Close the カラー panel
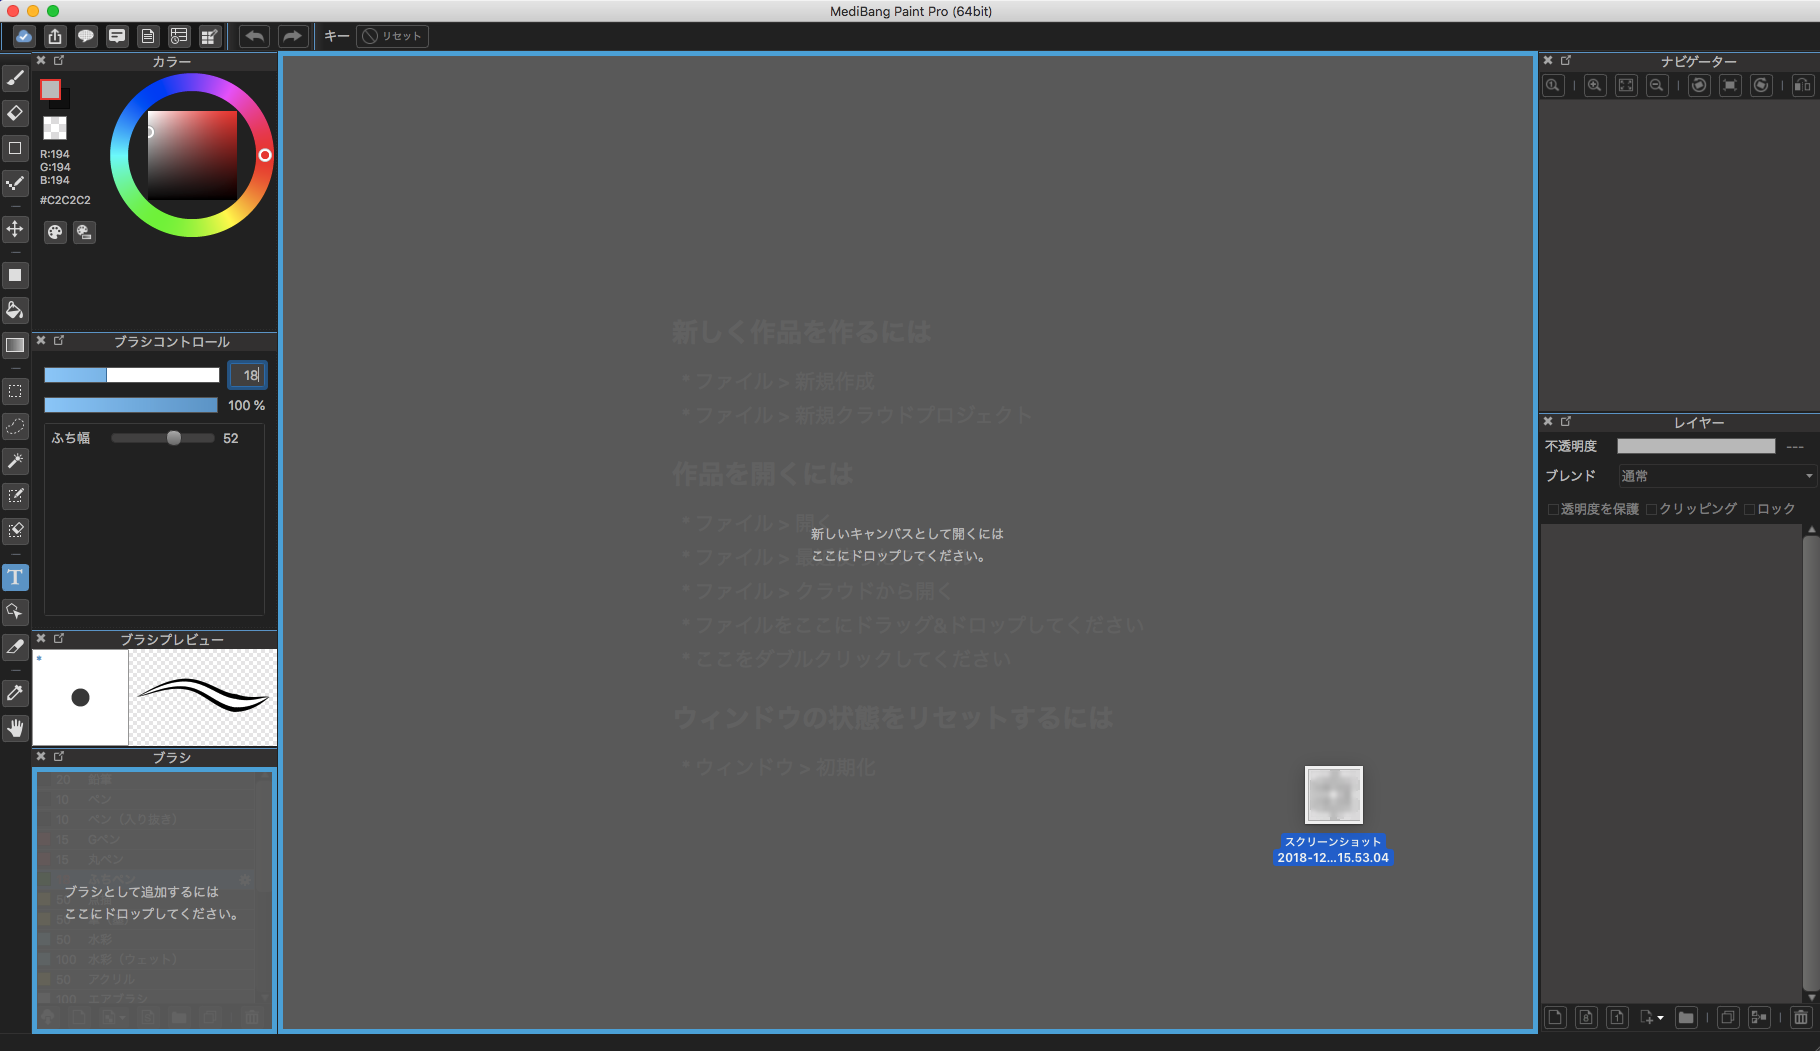The height and width of the screenshot is (1051, 1820). coord(42,61)
